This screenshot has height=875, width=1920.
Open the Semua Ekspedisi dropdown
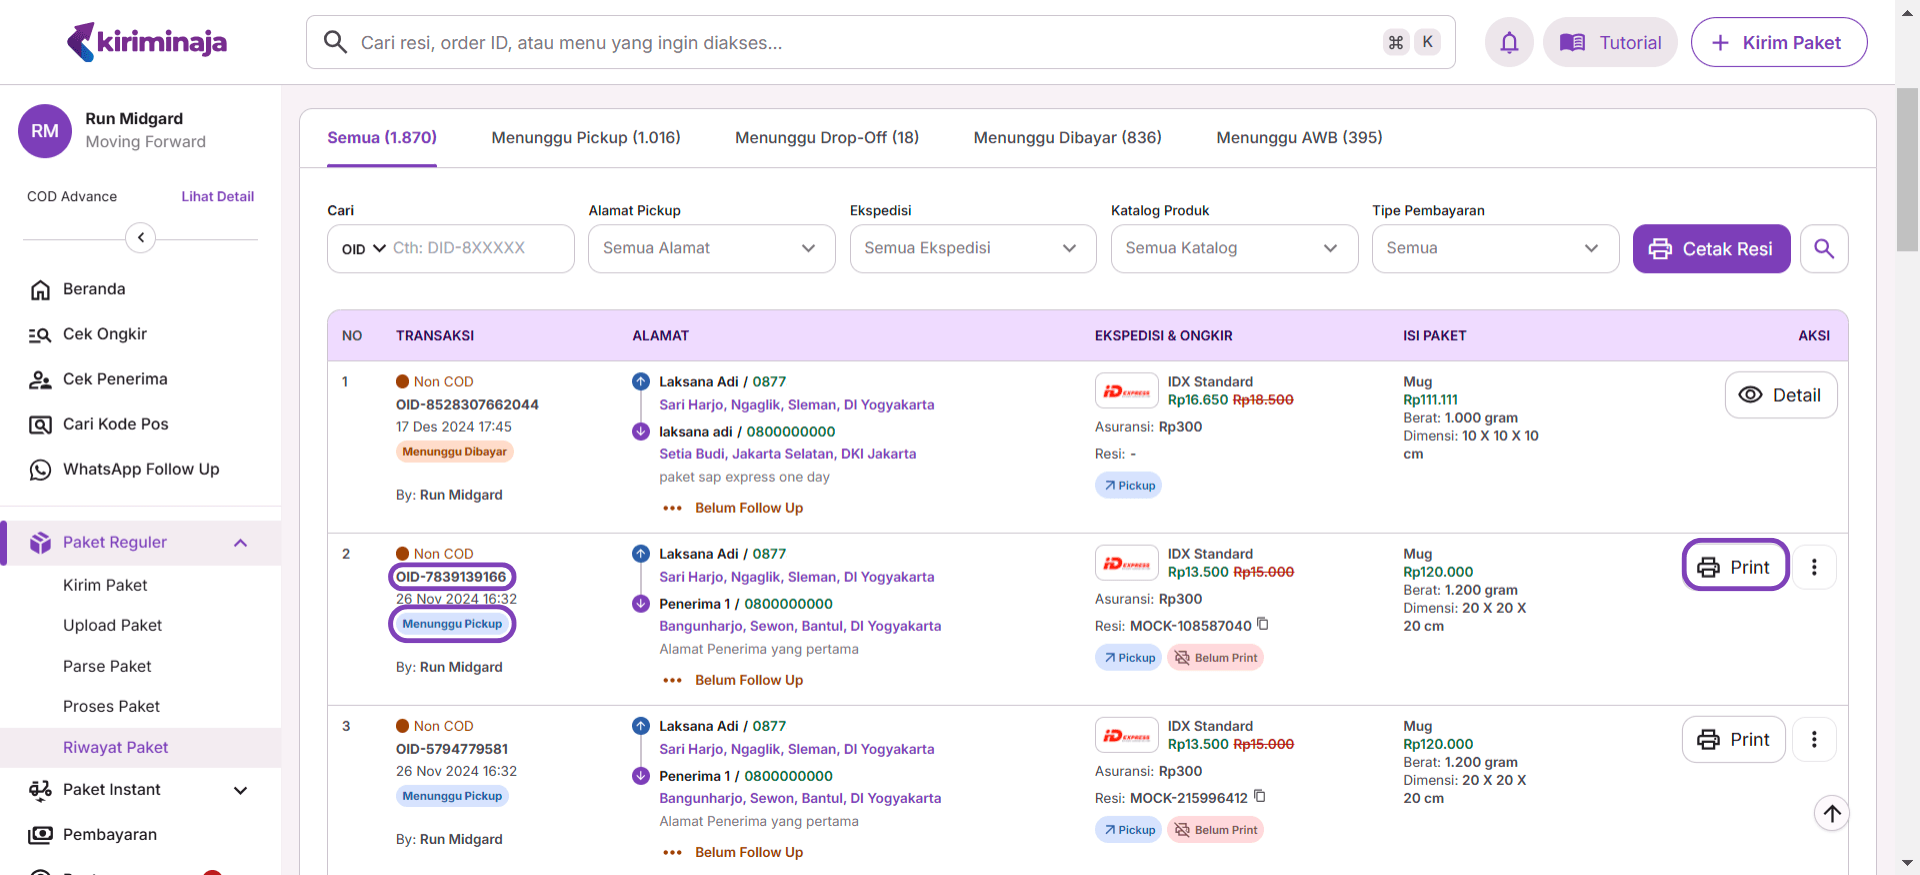pos(972,249)
